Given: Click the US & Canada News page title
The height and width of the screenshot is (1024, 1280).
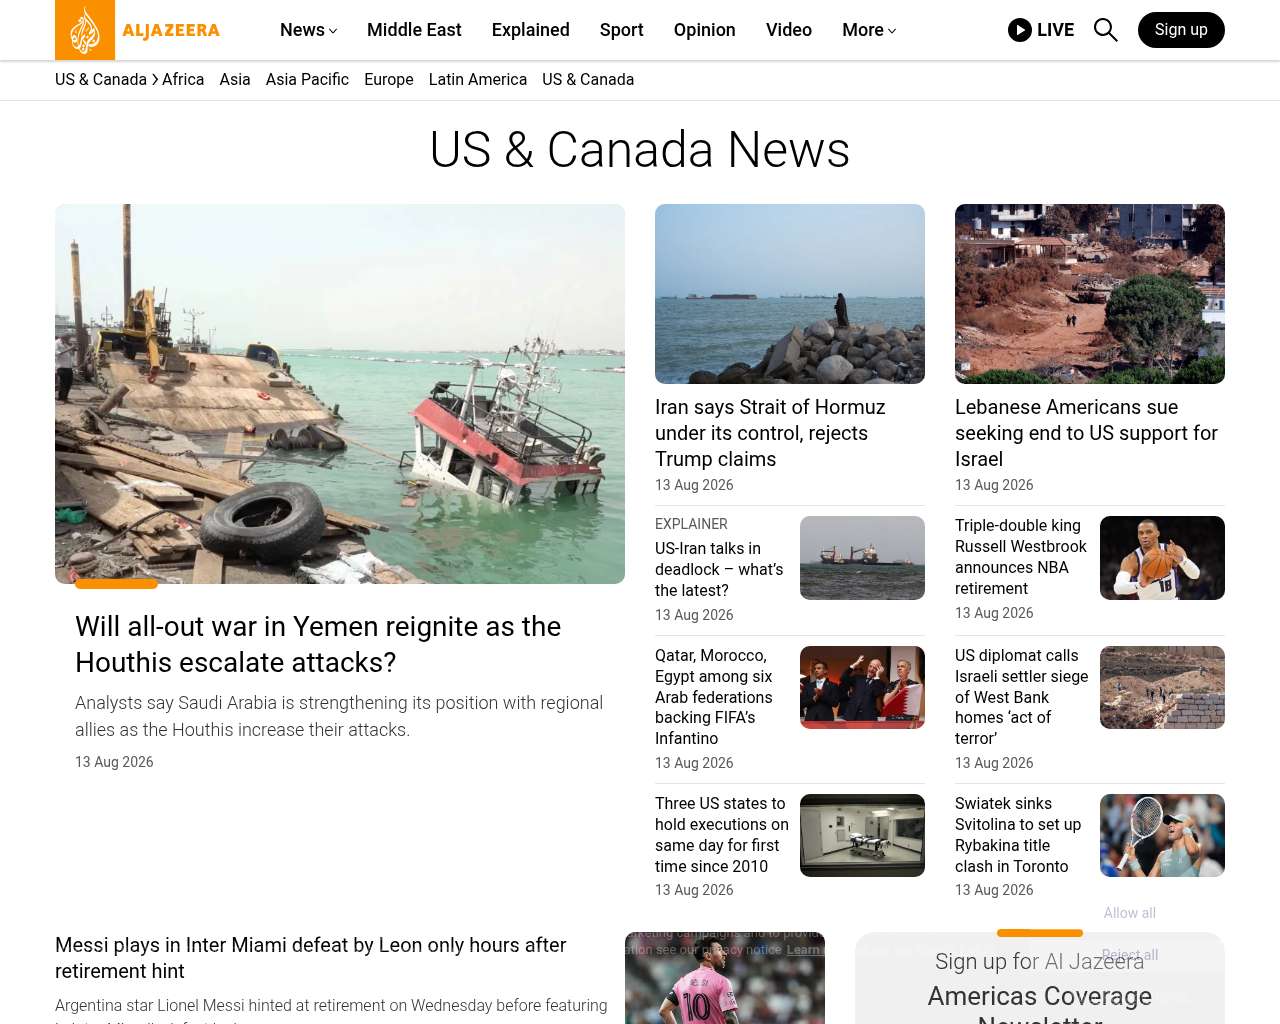Looking at the screenshot, I should click(x=640, y=150).
